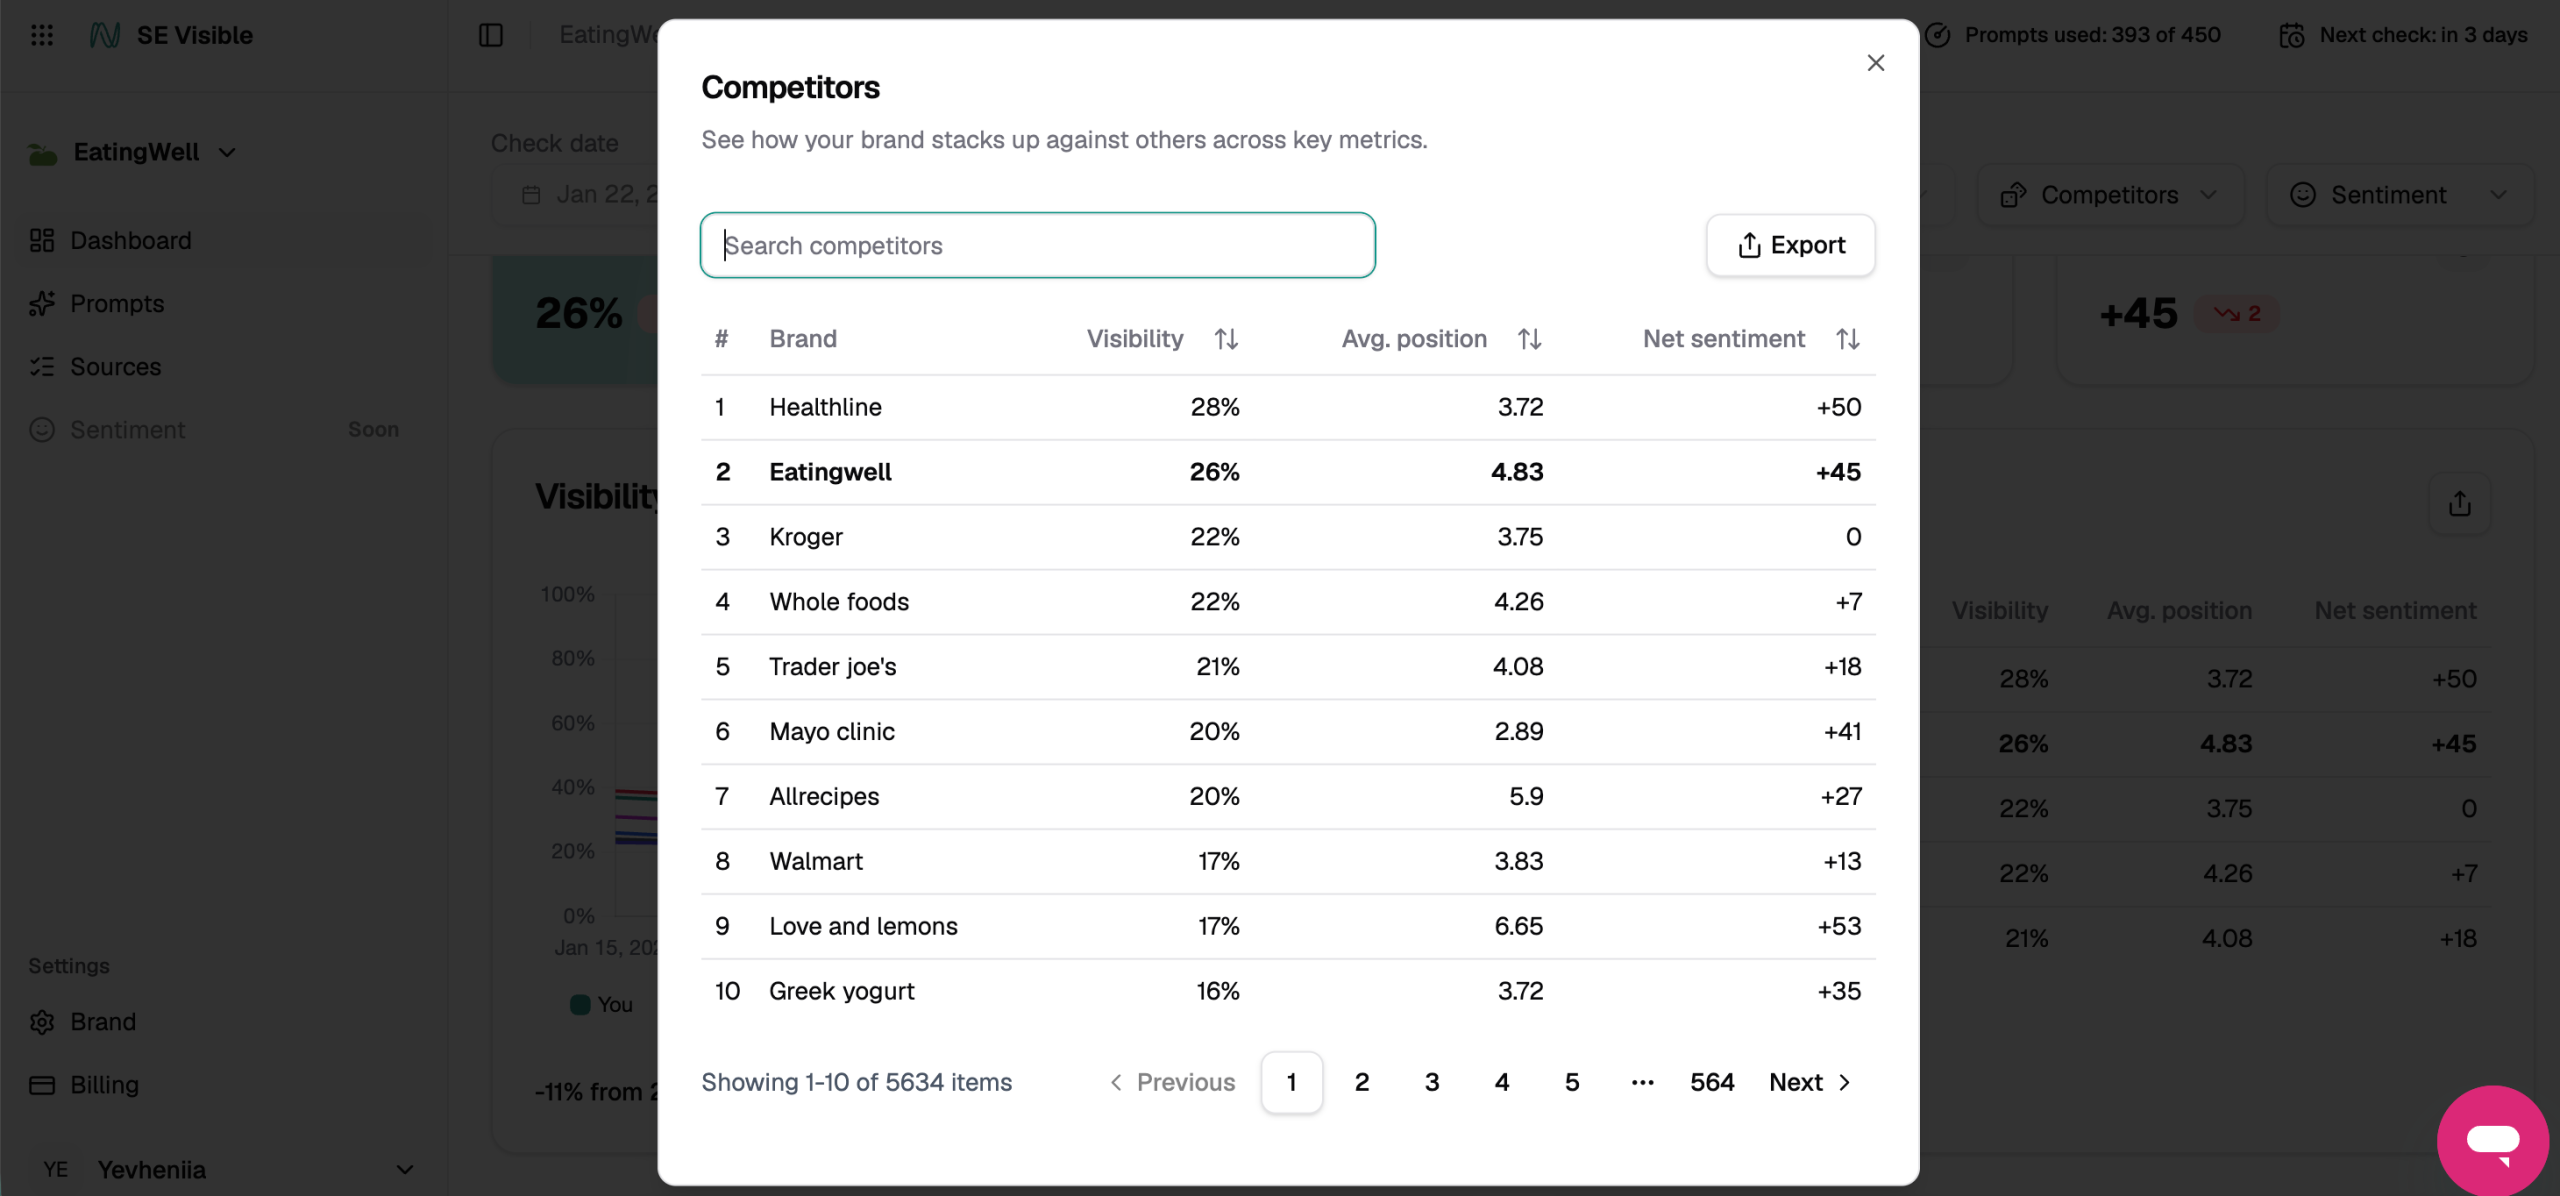
Task: Open the app grid launcher icon
Action: coord(42,35)
